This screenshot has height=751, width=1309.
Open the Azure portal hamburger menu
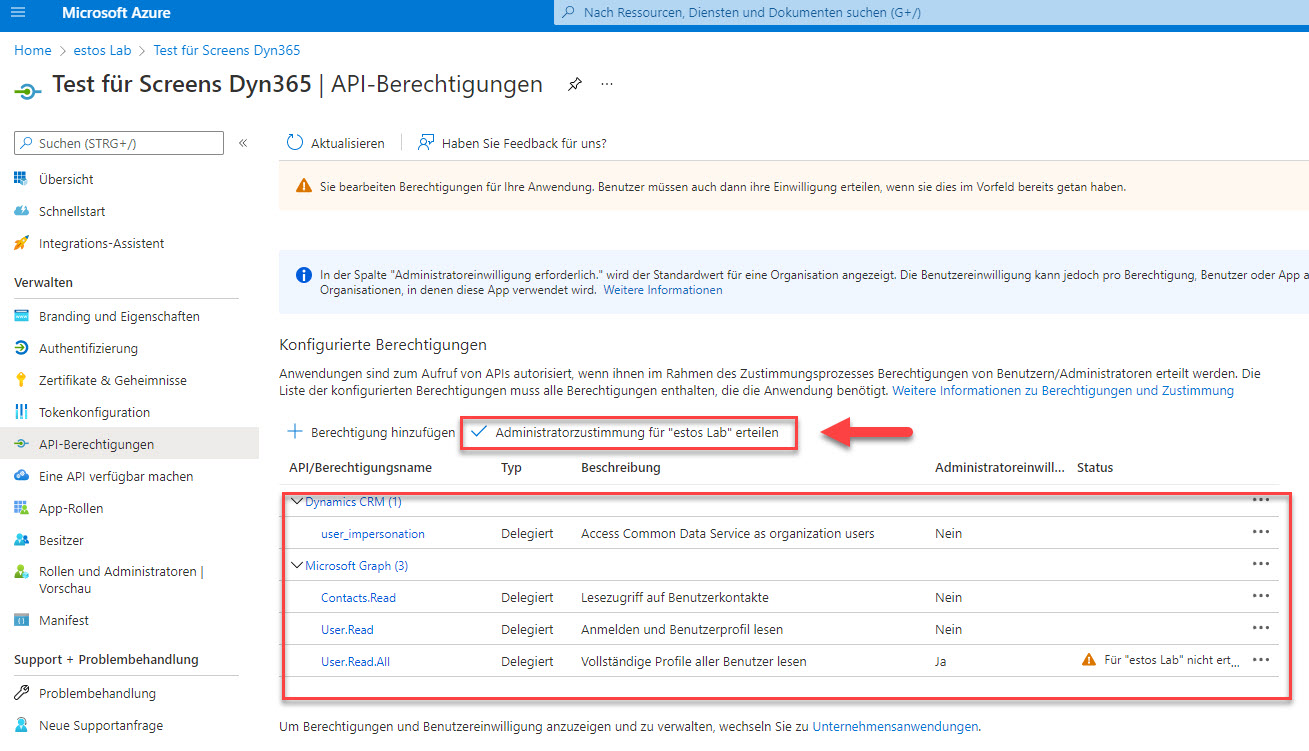tap(20, 13)
